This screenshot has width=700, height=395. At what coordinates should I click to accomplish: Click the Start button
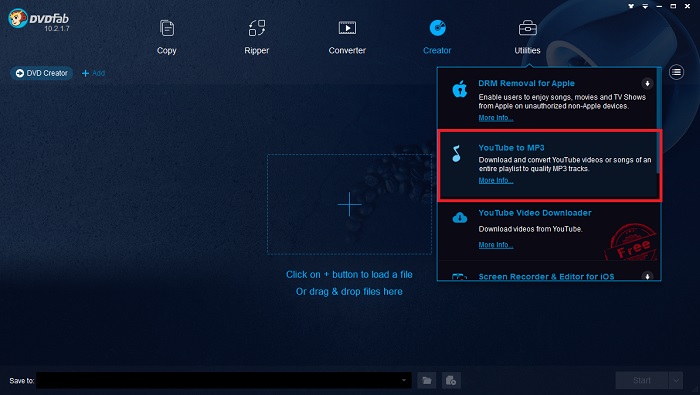642,380
